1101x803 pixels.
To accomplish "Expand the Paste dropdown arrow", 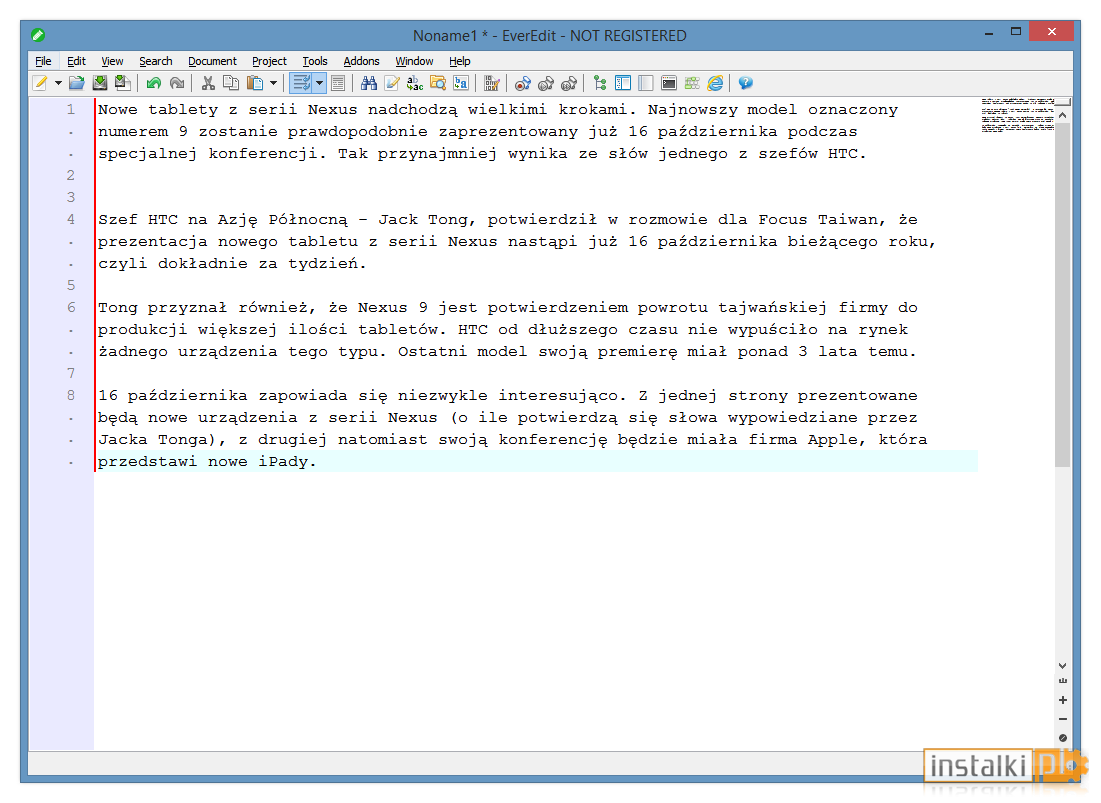I will click(273, 84).
